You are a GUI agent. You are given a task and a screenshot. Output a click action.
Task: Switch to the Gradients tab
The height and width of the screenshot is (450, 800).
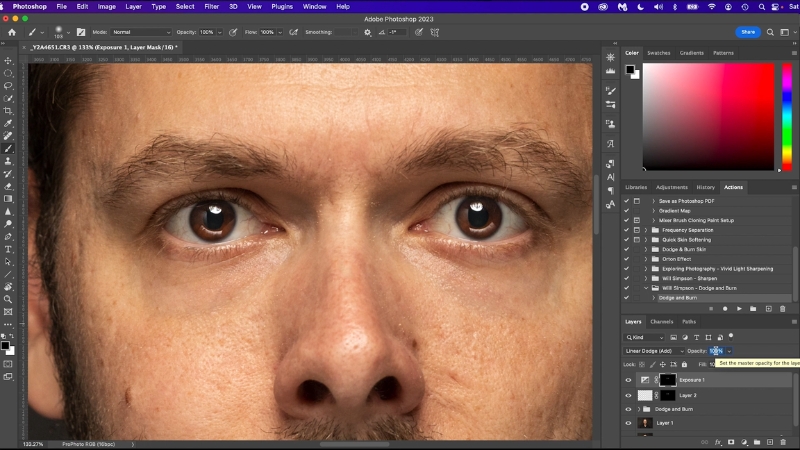tap(691, 53)
